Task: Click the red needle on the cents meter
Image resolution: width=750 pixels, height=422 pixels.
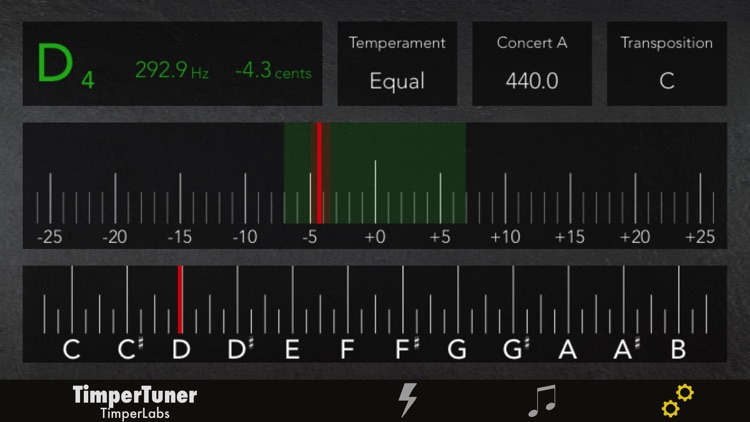Action: [x=320, y=173]
